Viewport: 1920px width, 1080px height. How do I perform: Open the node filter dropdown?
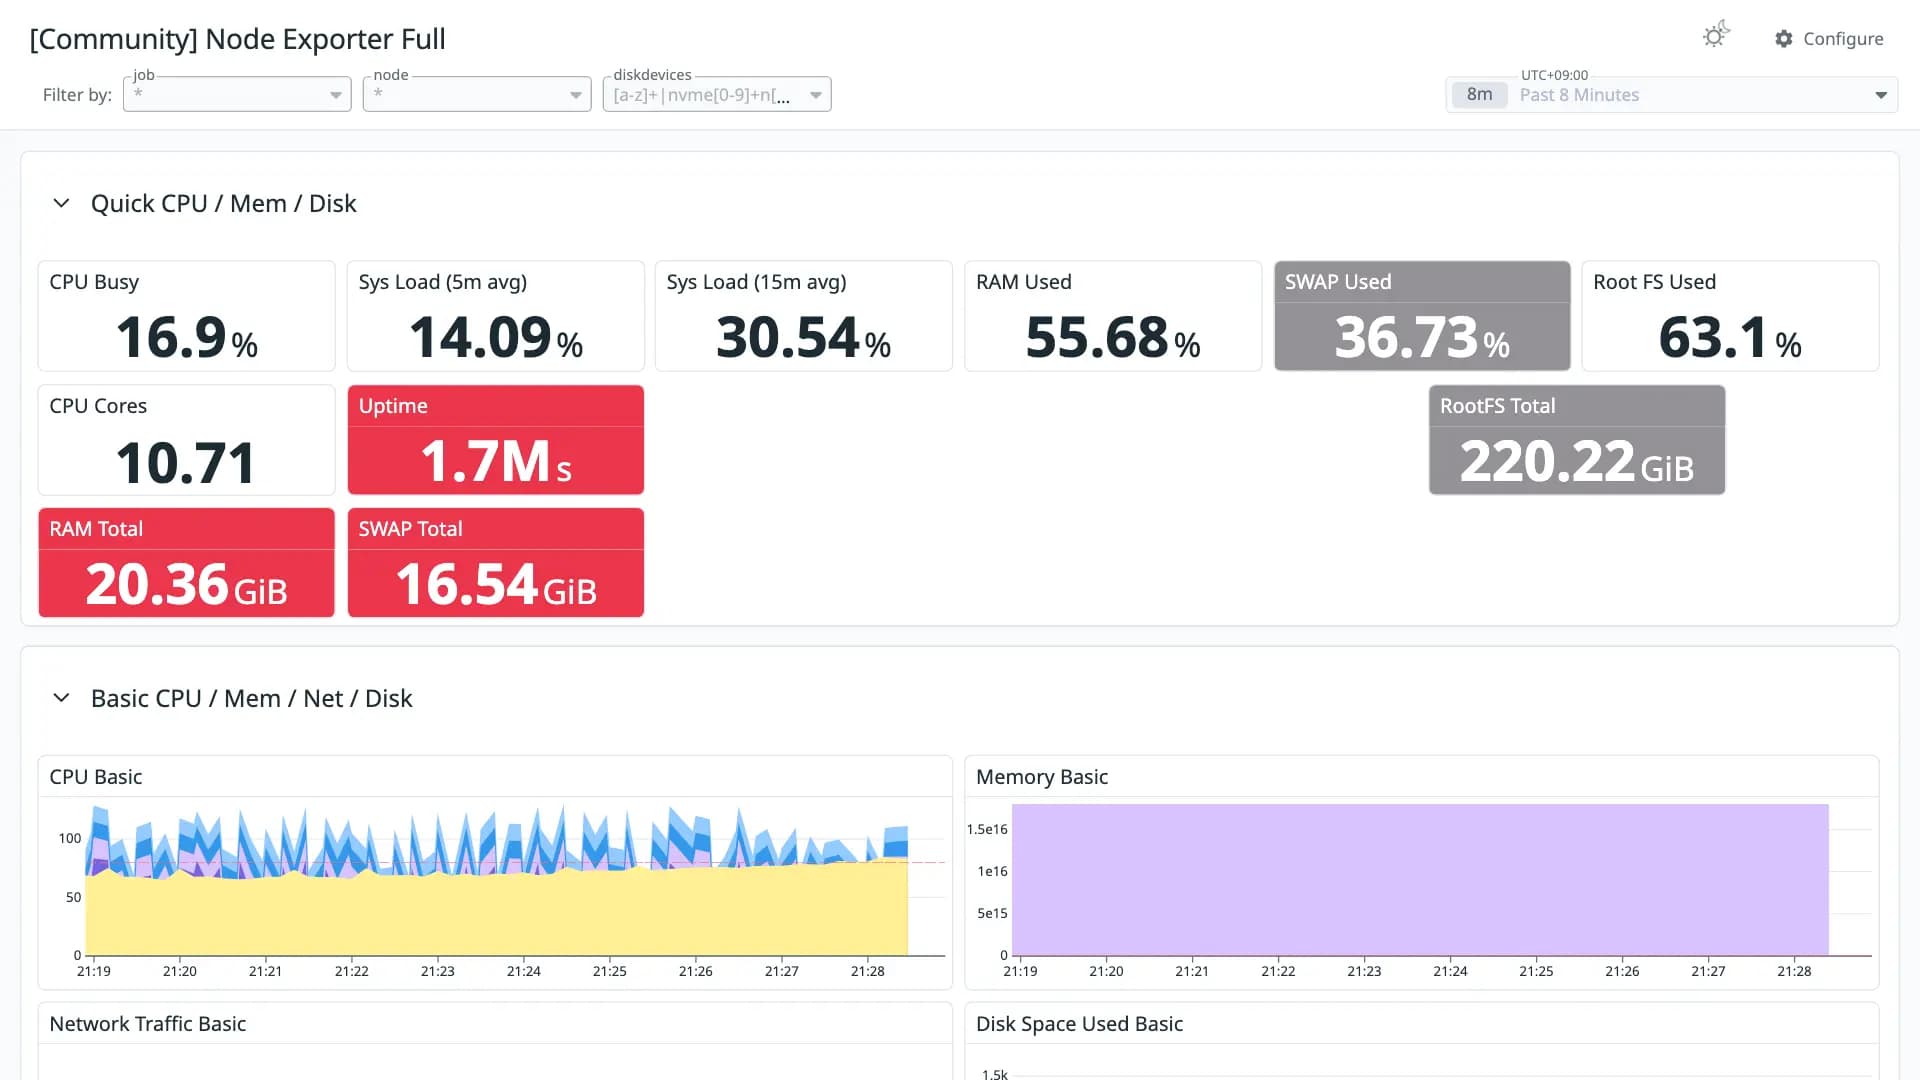pyautogui.click(x=477, y=94)
